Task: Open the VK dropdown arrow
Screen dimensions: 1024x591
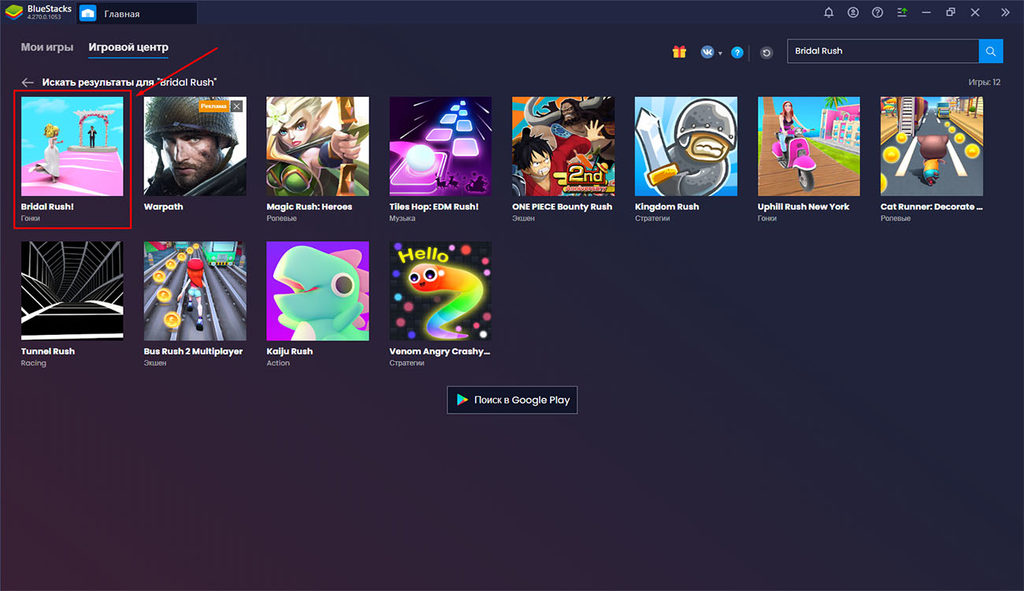Action: point(720,54)
